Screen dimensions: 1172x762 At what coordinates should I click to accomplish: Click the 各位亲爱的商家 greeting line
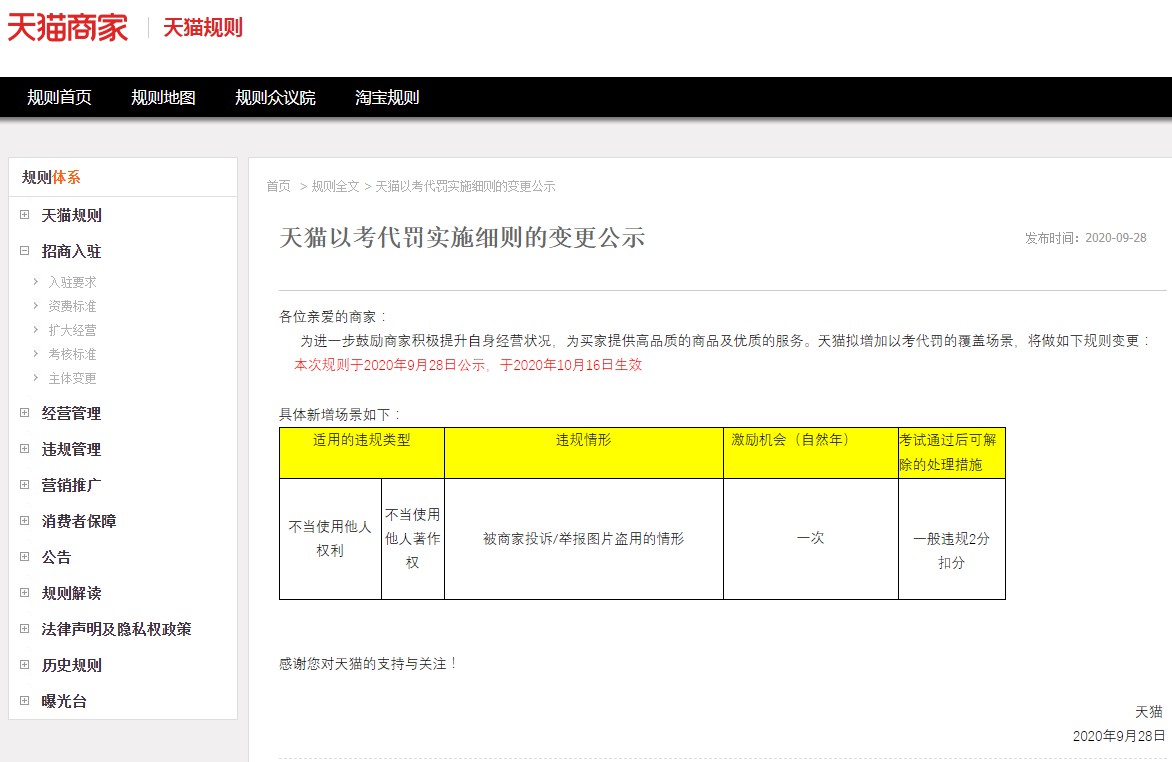point(334,317)
